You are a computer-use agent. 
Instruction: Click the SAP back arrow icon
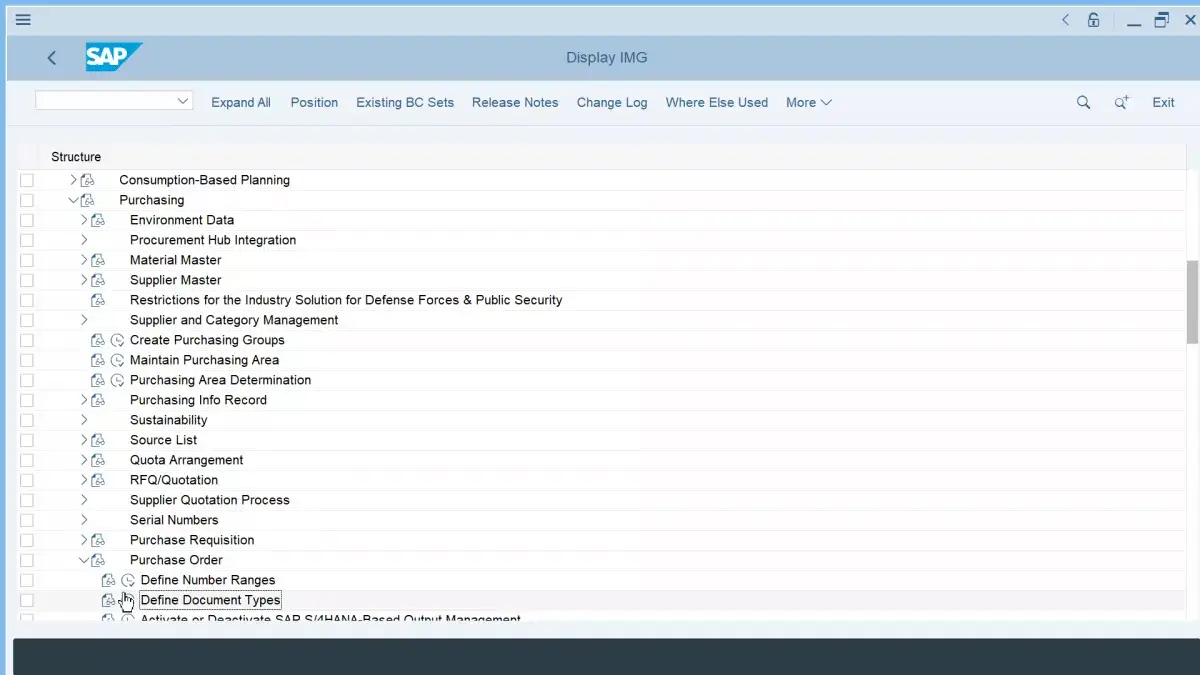click(x=52, y=58)
